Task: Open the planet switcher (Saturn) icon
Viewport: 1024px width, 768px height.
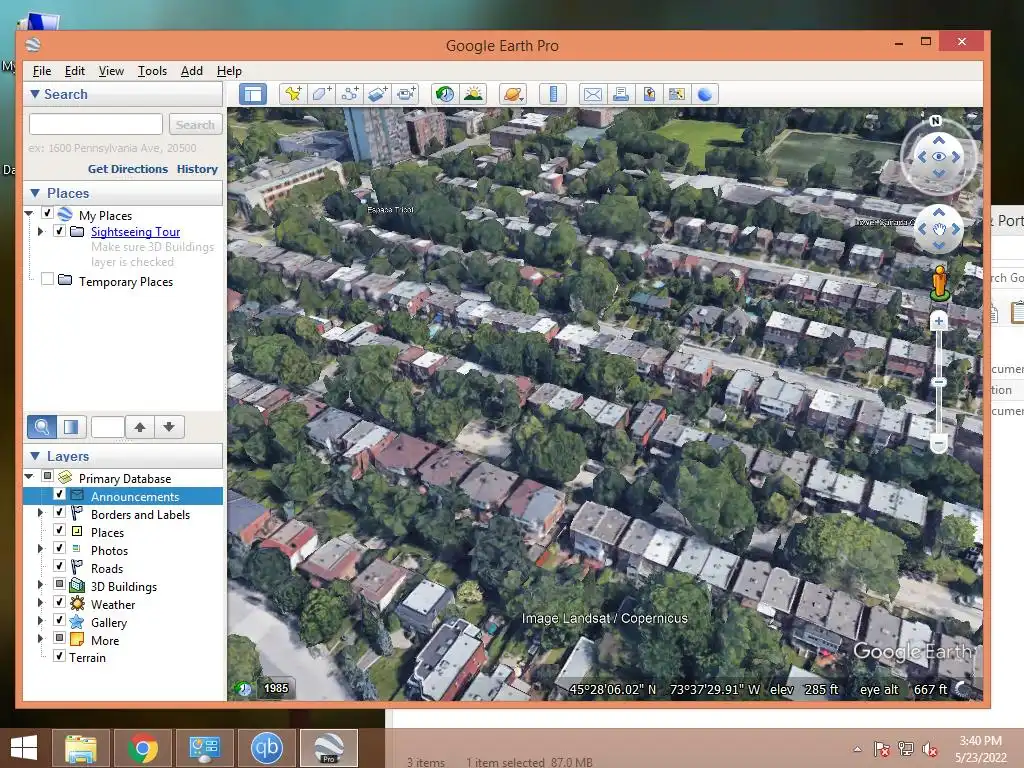Action: (513, 94)
